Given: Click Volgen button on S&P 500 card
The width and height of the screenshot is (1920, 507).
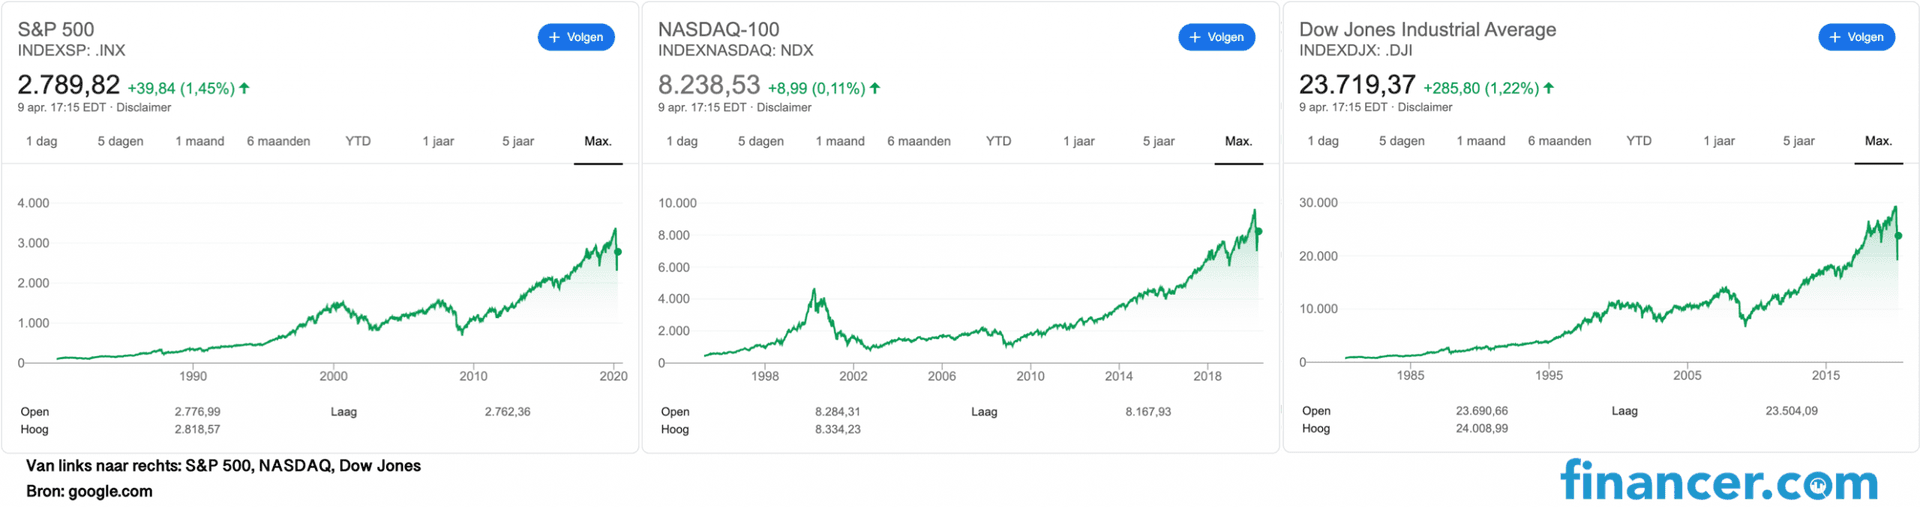Looking at the screenshot, I should pos(576,37).
